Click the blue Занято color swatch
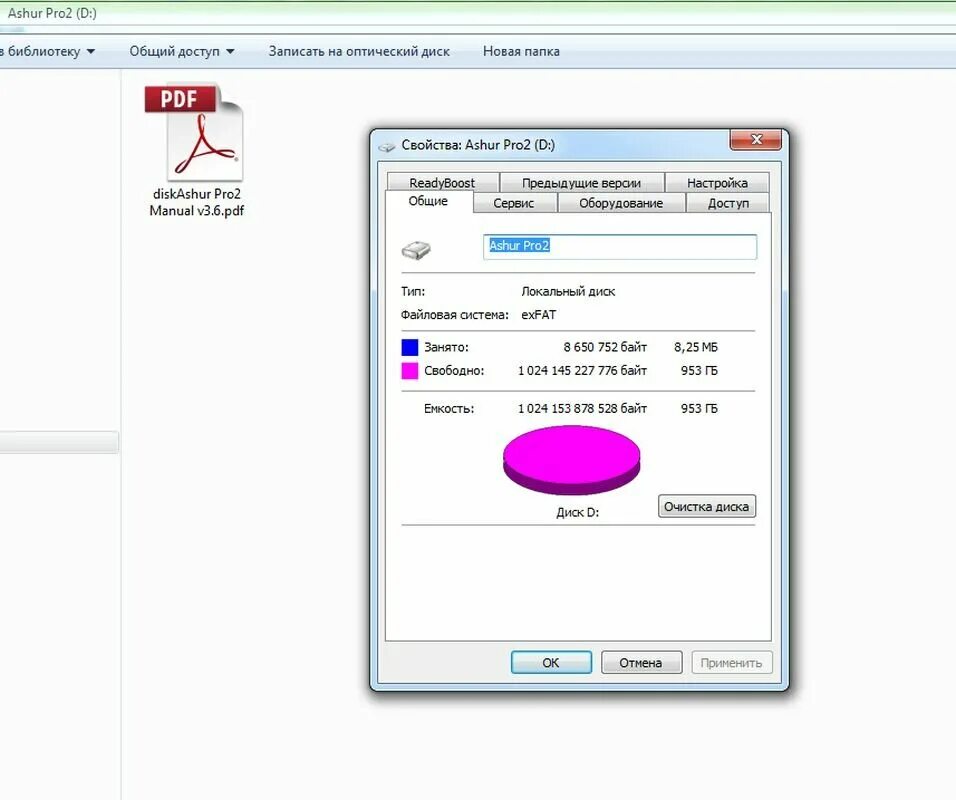The width and height of the screenshot is (956, 800). 410,347
